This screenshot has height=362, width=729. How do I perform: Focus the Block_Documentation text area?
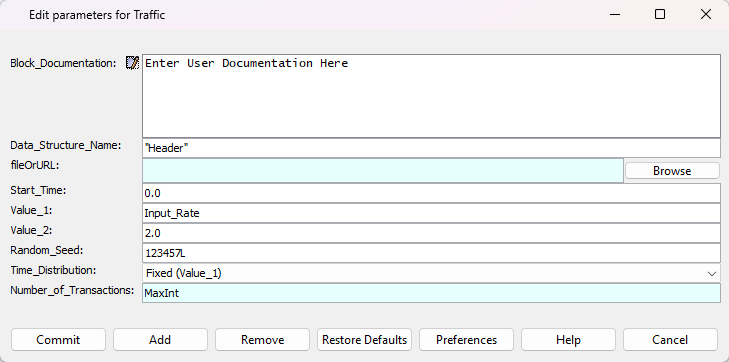(431, 96)
